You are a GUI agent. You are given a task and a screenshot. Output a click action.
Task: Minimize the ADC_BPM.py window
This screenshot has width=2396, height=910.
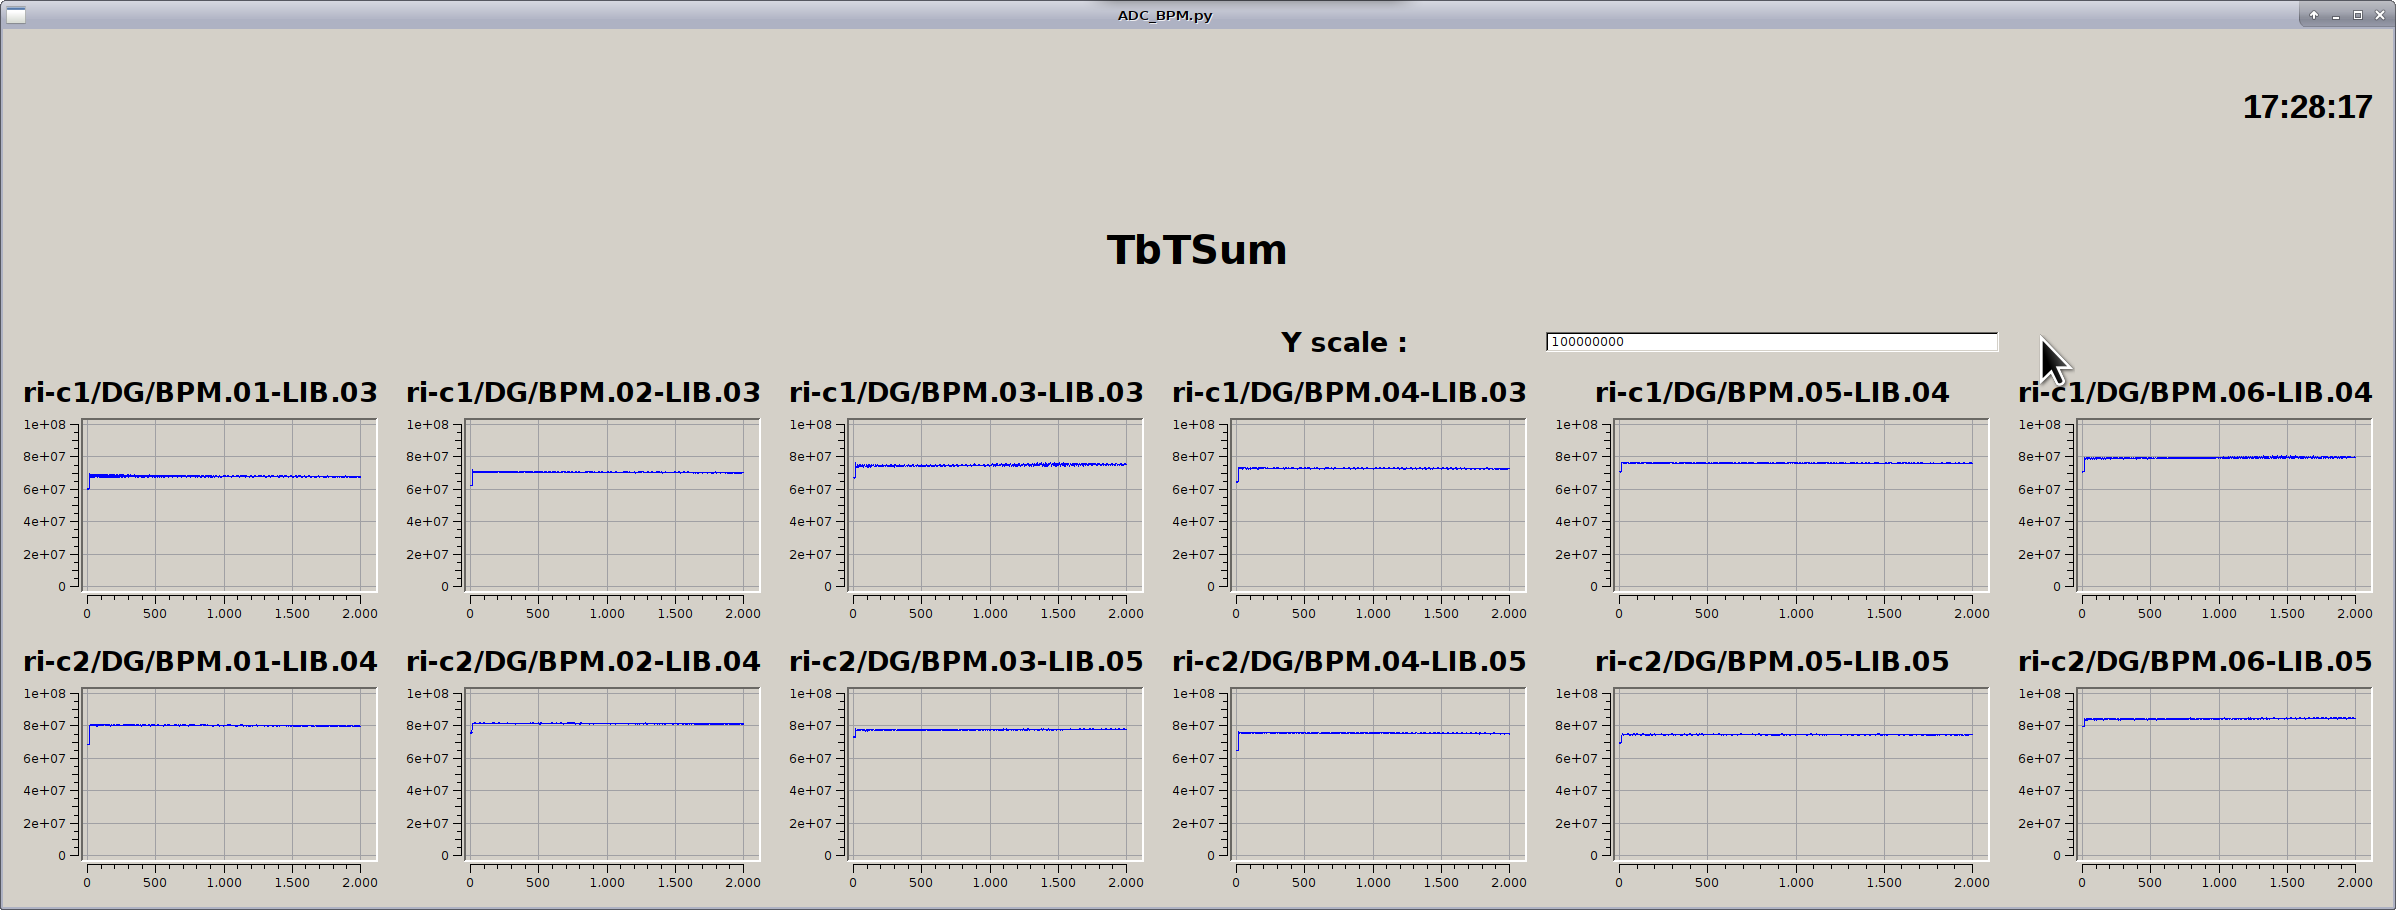click(x=2336, y=15)
